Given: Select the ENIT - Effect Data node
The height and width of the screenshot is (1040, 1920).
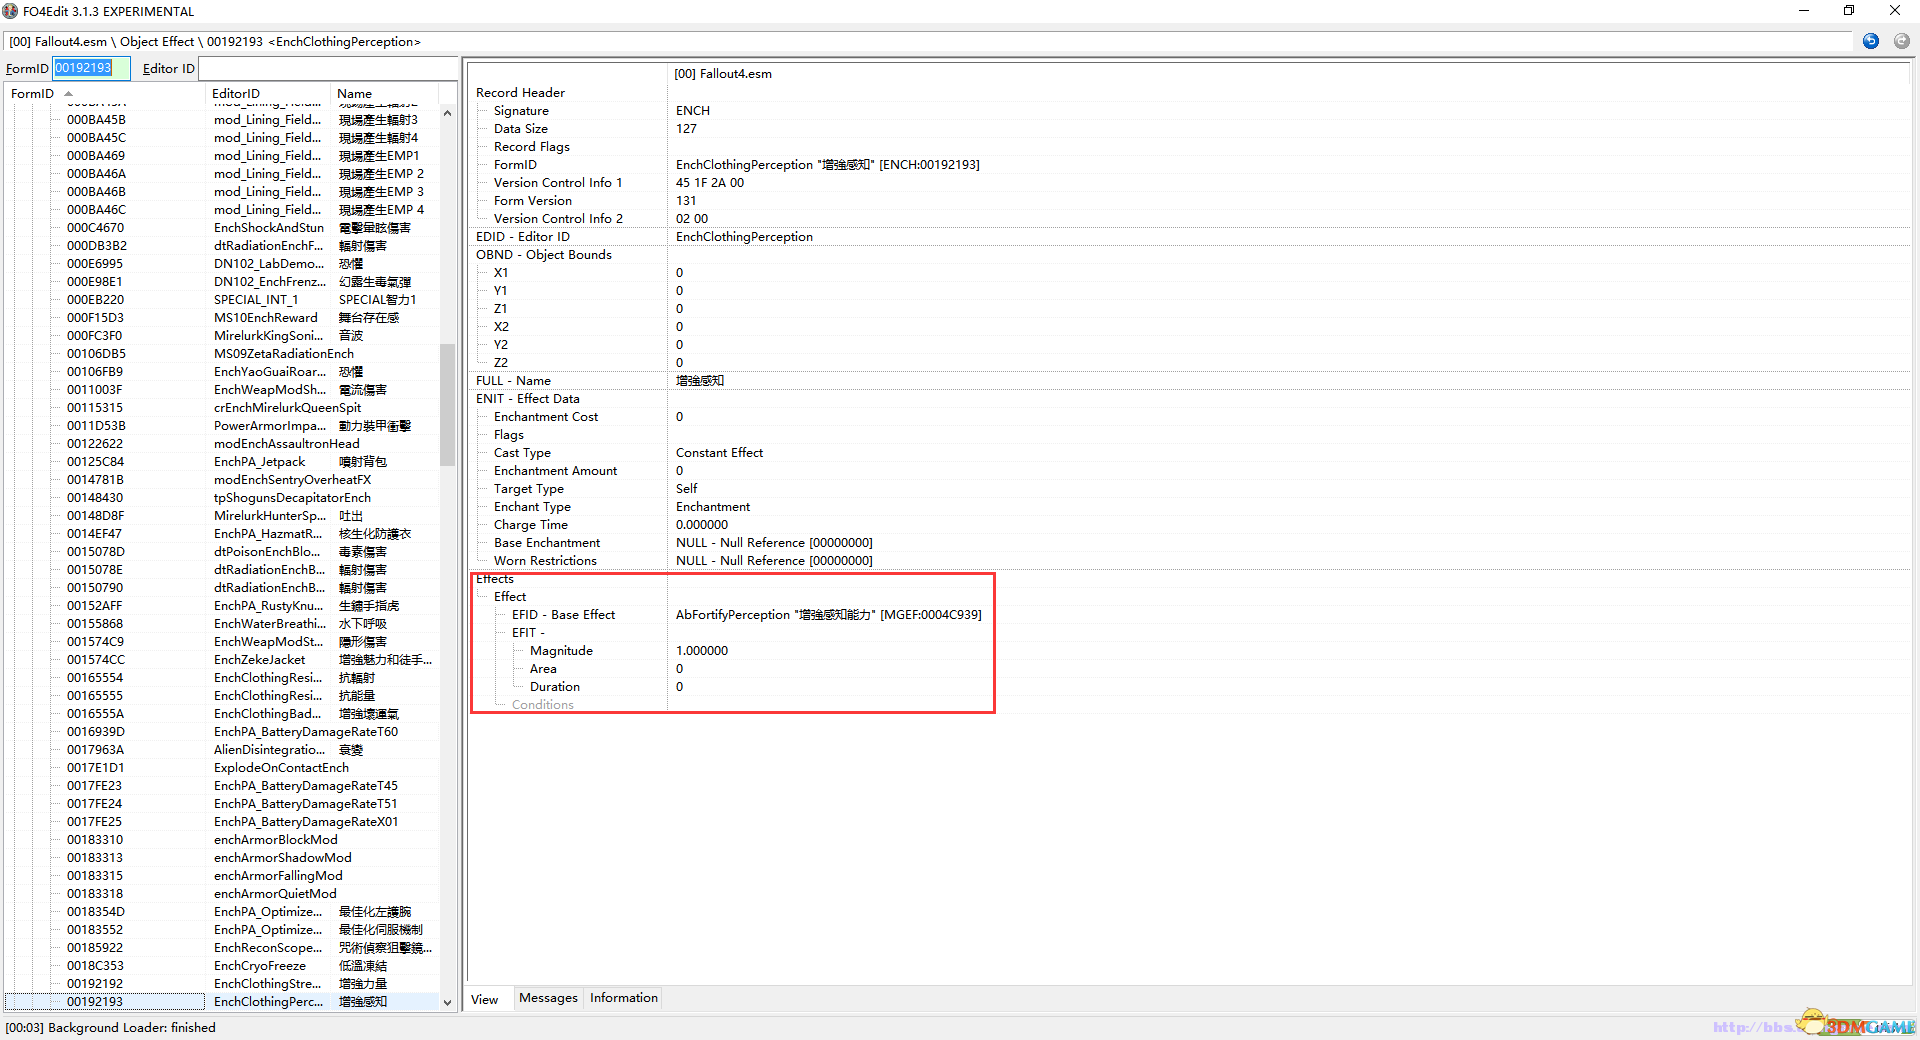Looking at the screenshot, I should tap(527, 399).
